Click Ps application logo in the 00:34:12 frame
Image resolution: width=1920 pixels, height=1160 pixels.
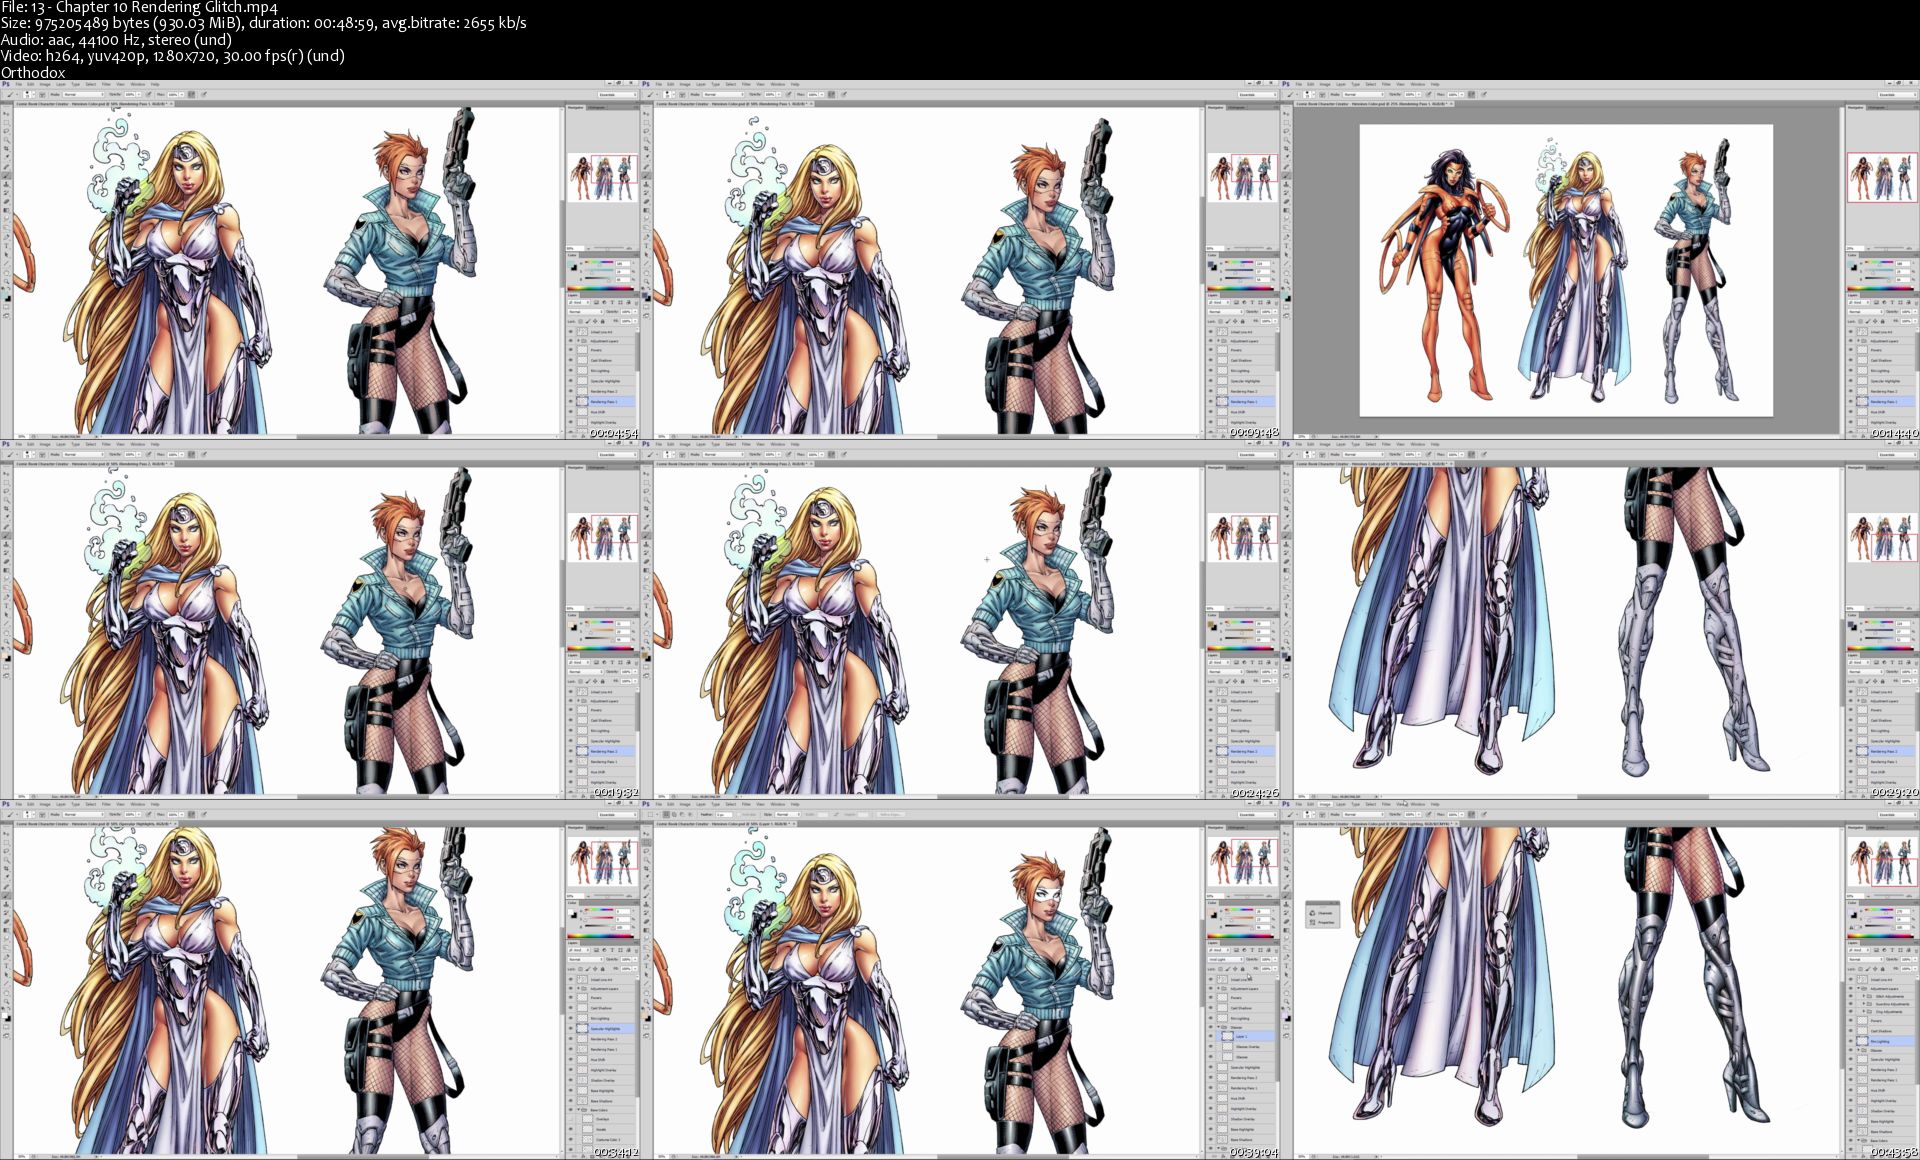(6, 804)
